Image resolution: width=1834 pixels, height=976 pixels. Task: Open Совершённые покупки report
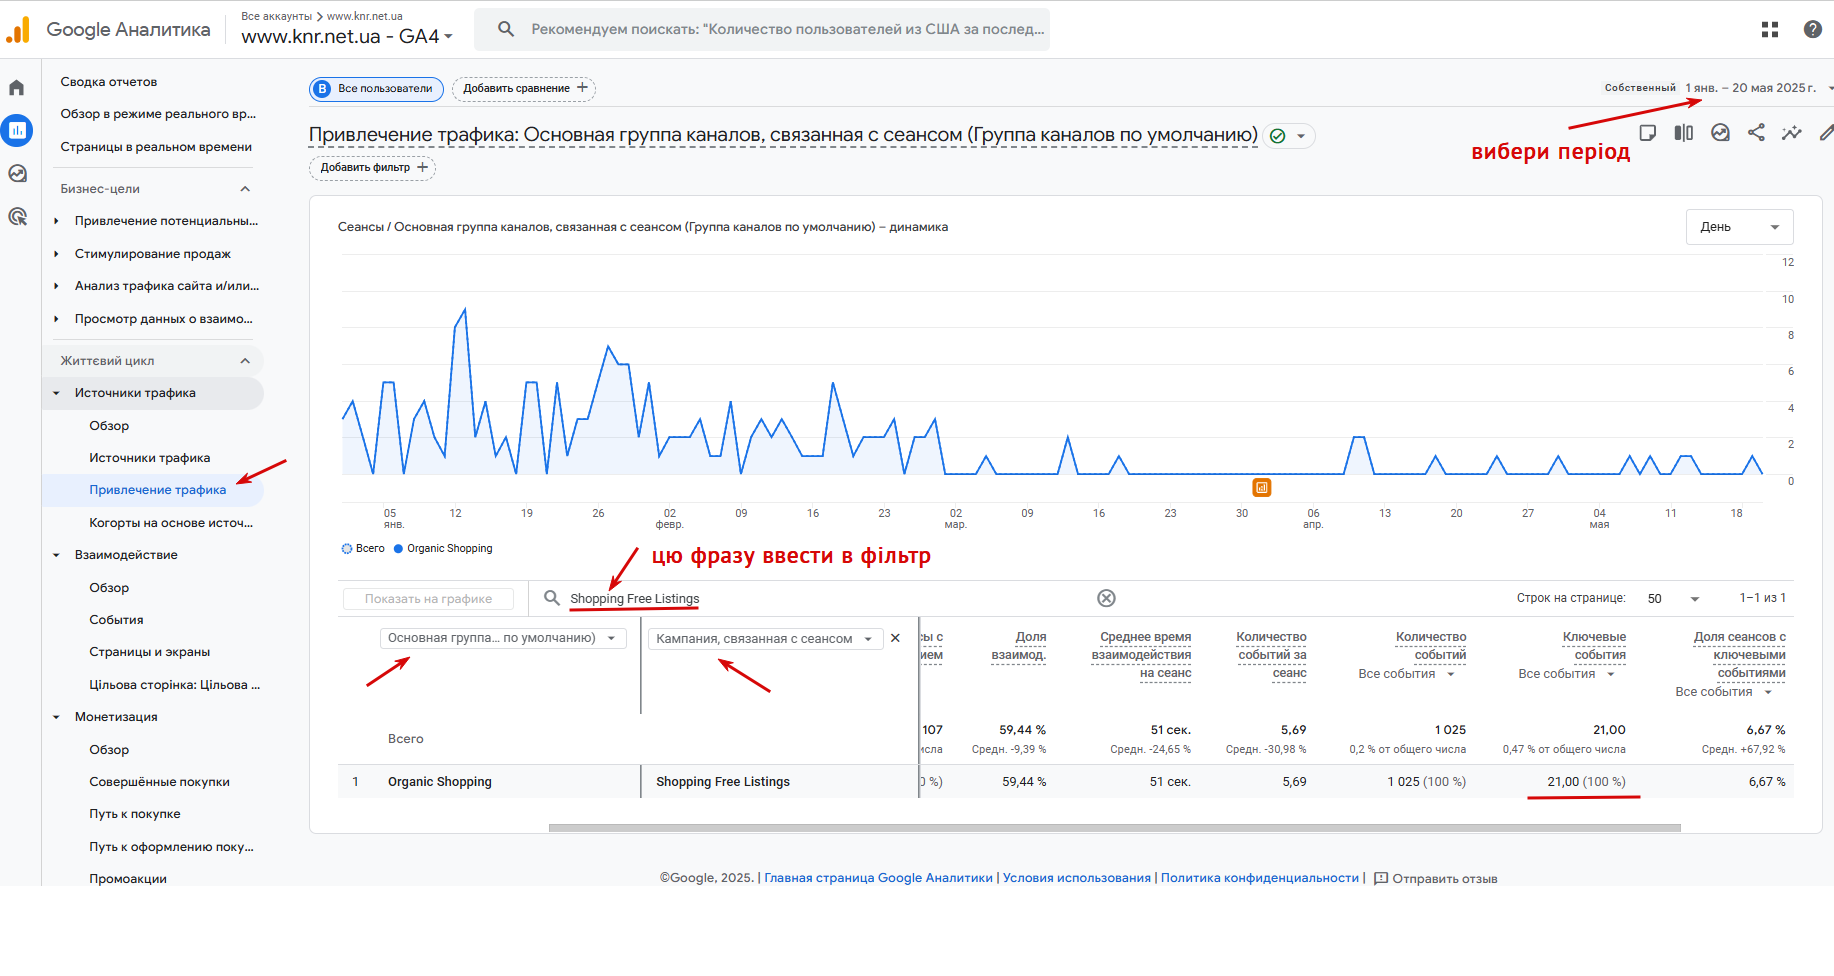(x=159, y=782)
